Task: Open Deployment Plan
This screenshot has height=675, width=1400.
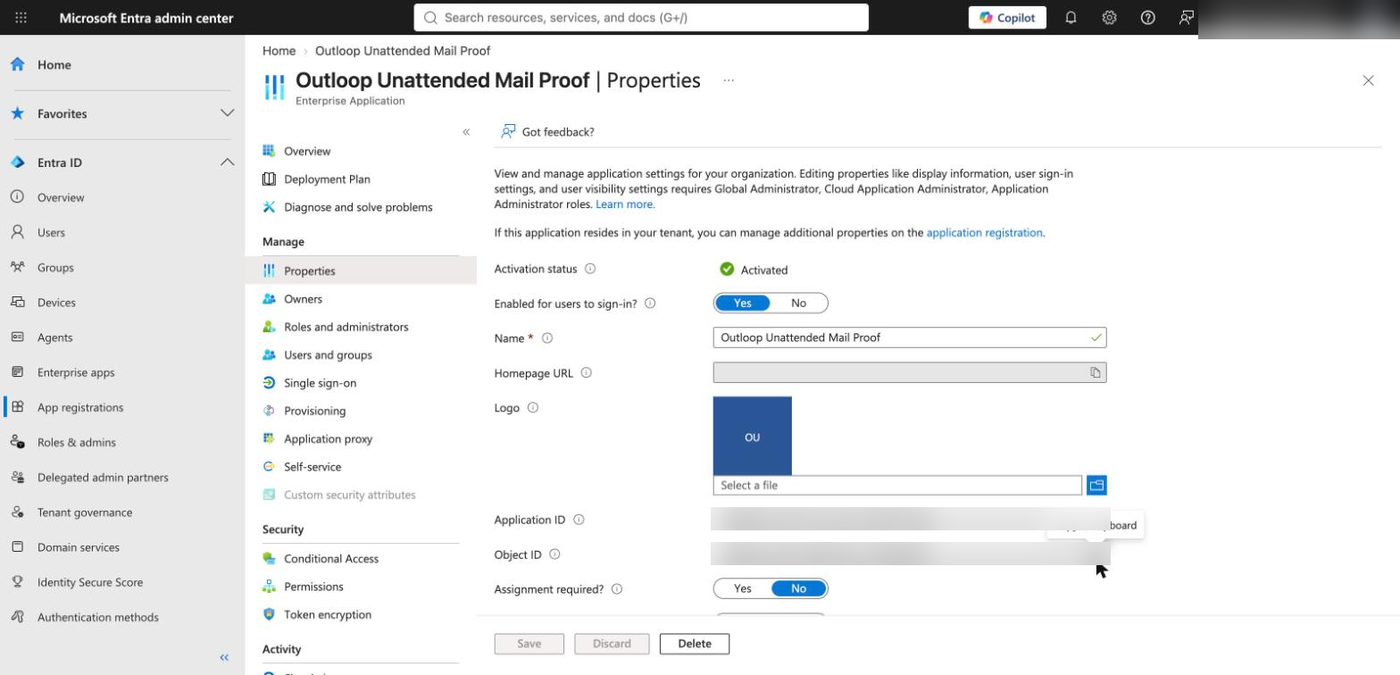Action: pos(327,179)
